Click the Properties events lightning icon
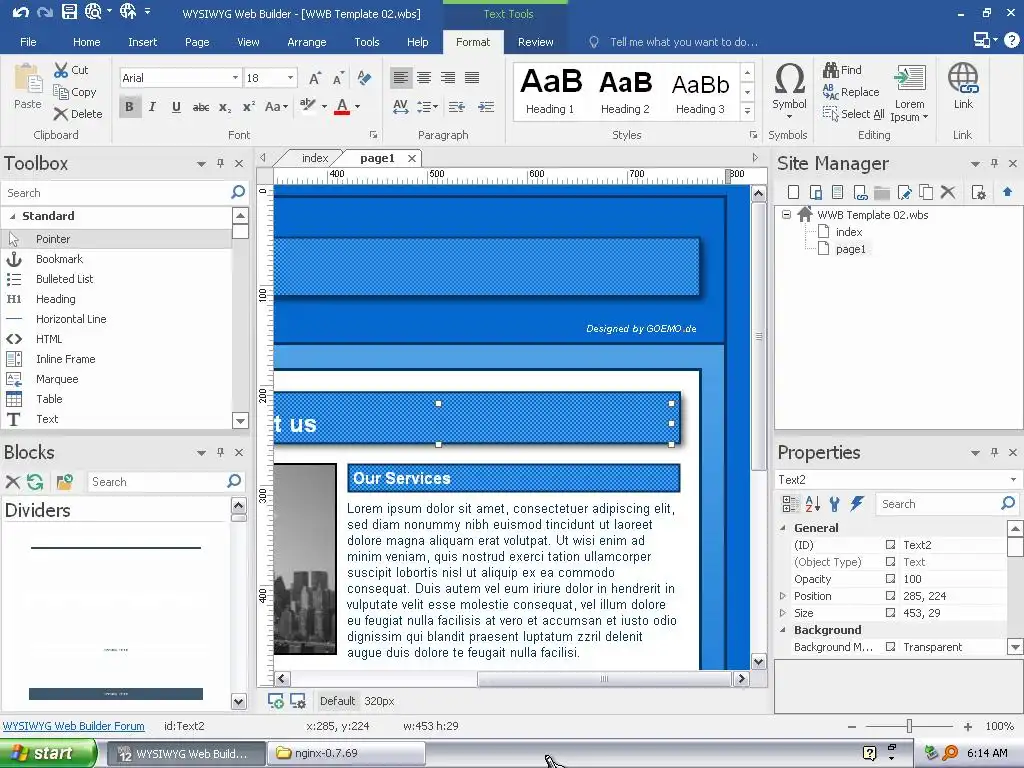 pos(857,504)
